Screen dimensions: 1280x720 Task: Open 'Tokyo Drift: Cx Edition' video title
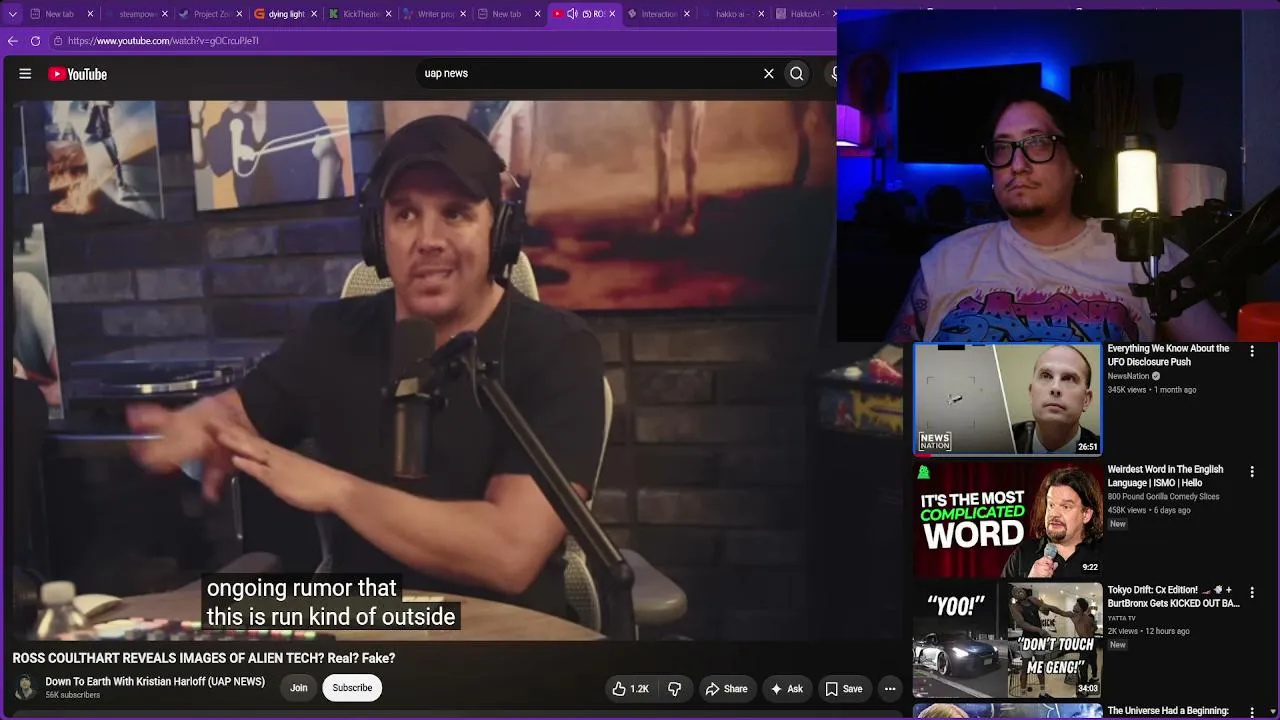[x=1173, y=597]
